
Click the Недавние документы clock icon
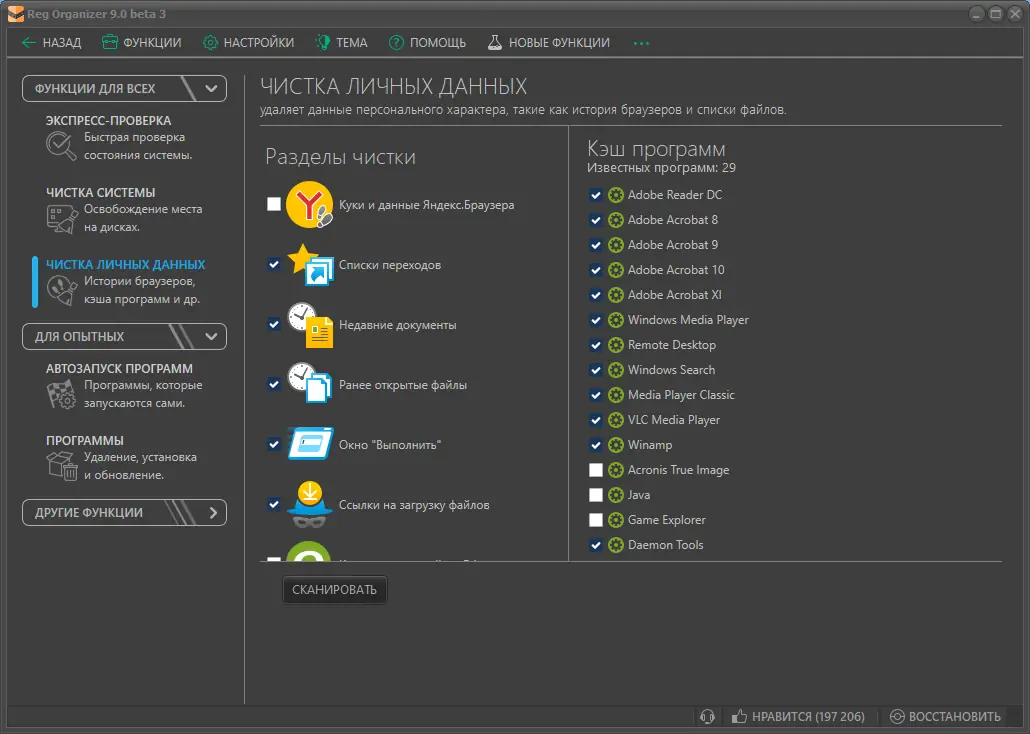pos(309,325)
